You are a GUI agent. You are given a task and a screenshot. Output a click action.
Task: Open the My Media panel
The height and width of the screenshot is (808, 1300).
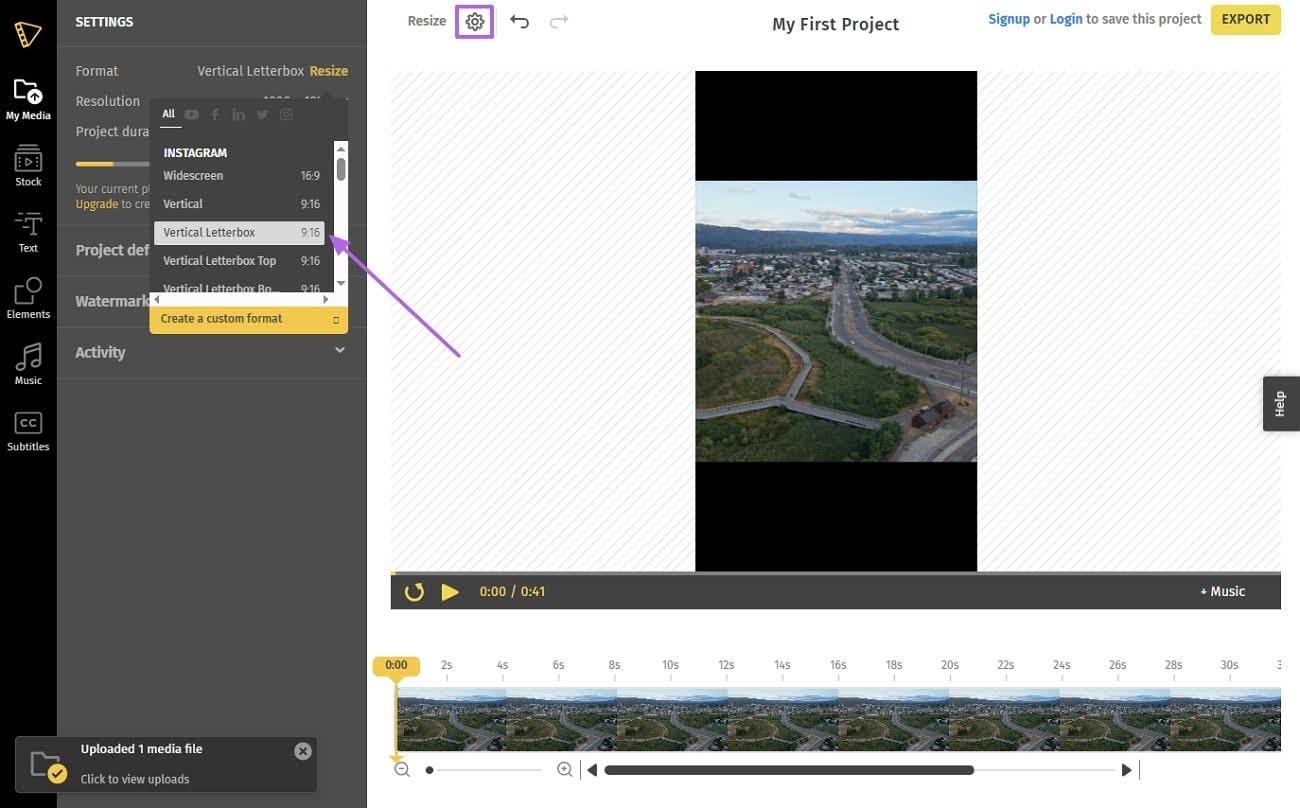pos(28,100)
